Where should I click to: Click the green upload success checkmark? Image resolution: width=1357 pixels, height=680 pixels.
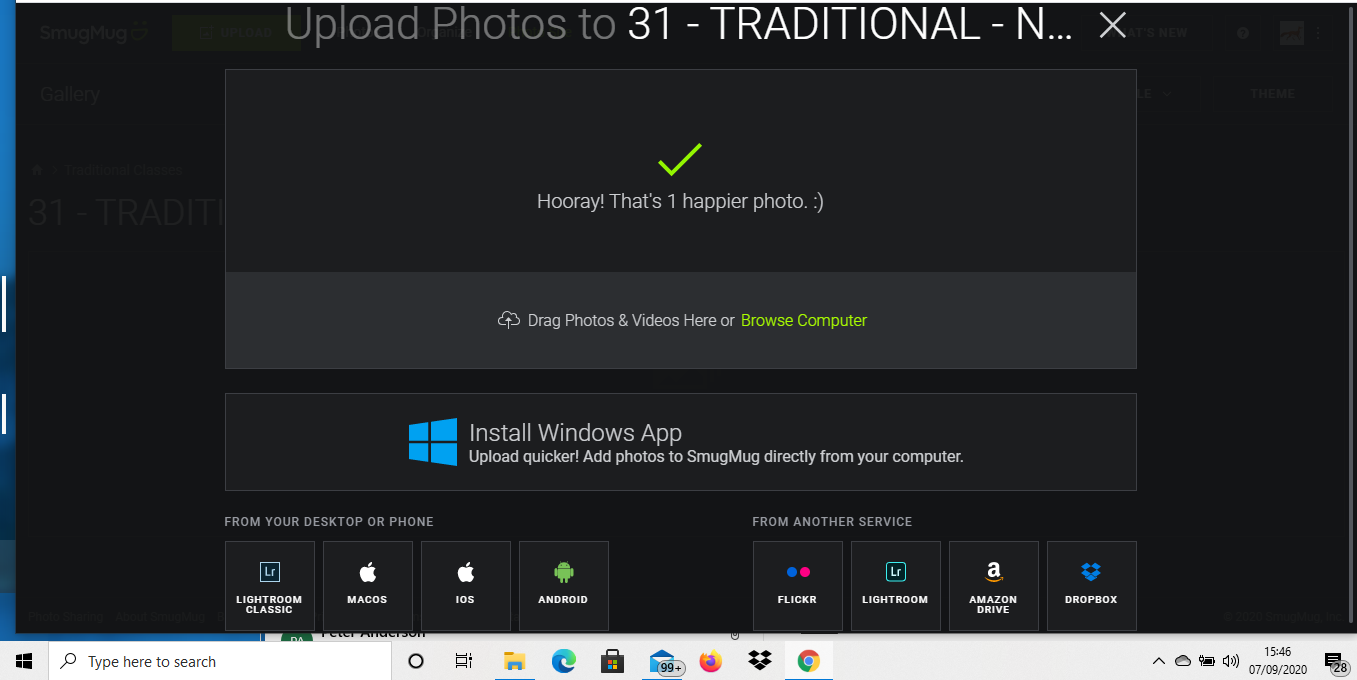[x=680, y=160]
